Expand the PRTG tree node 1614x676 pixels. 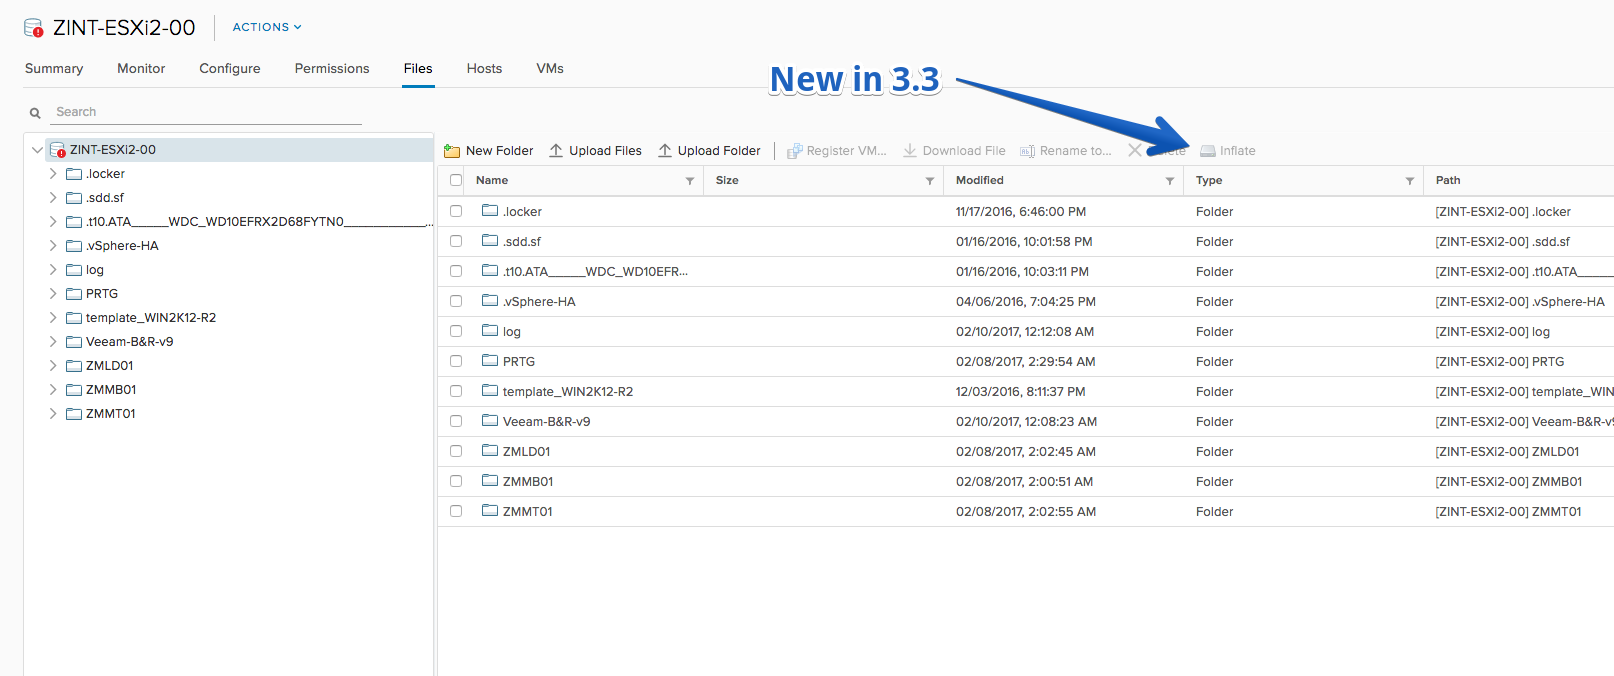tap(53, 294)
